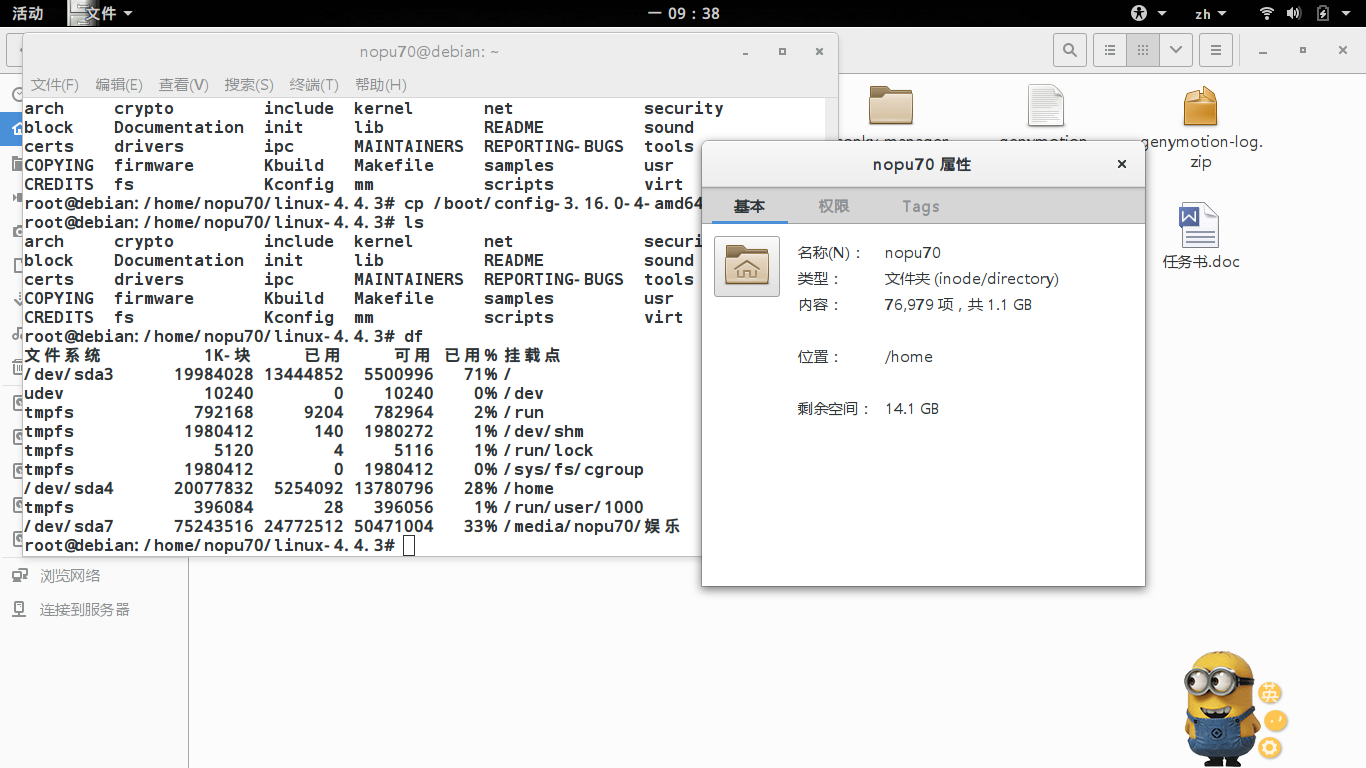Click the search icon in file manager toolbar
This screenshot has width=1366, height=768.
point(1069,50)
